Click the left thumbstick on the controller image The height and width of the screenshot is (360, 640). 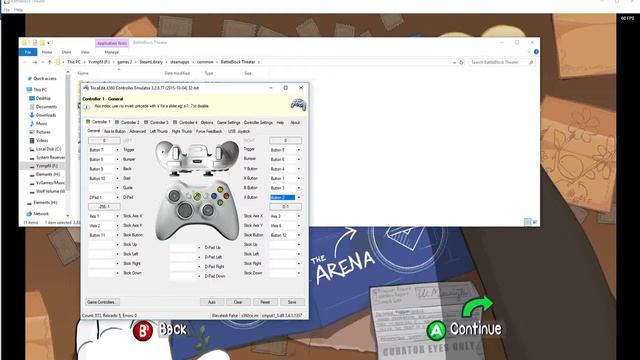(x=175, y=196)
